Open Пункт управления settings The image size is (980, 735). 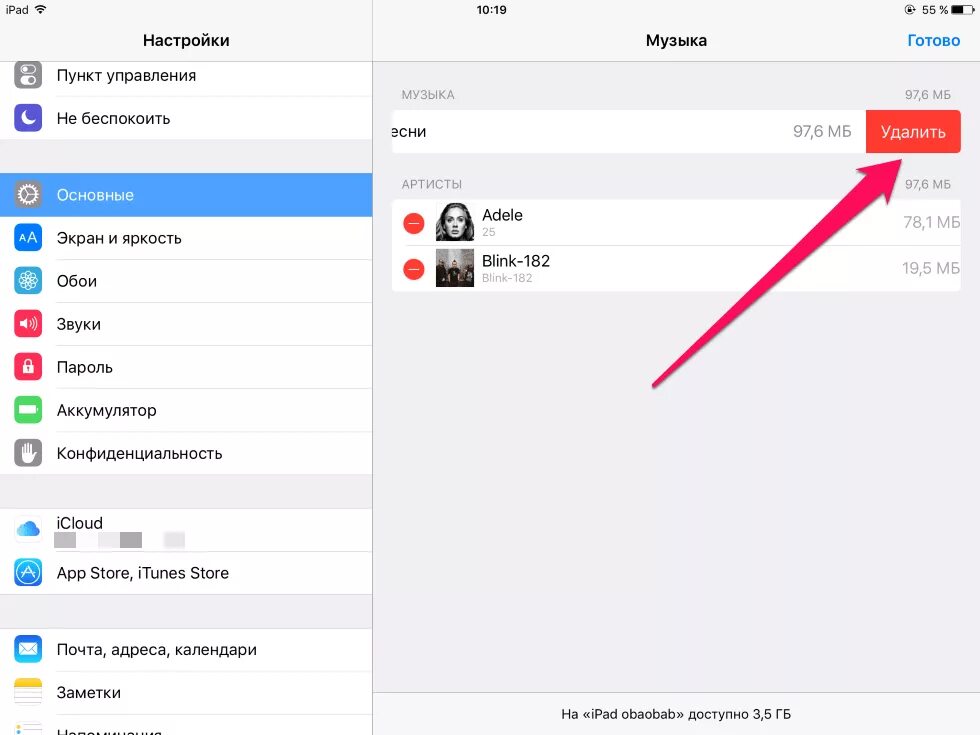point(186,75)
